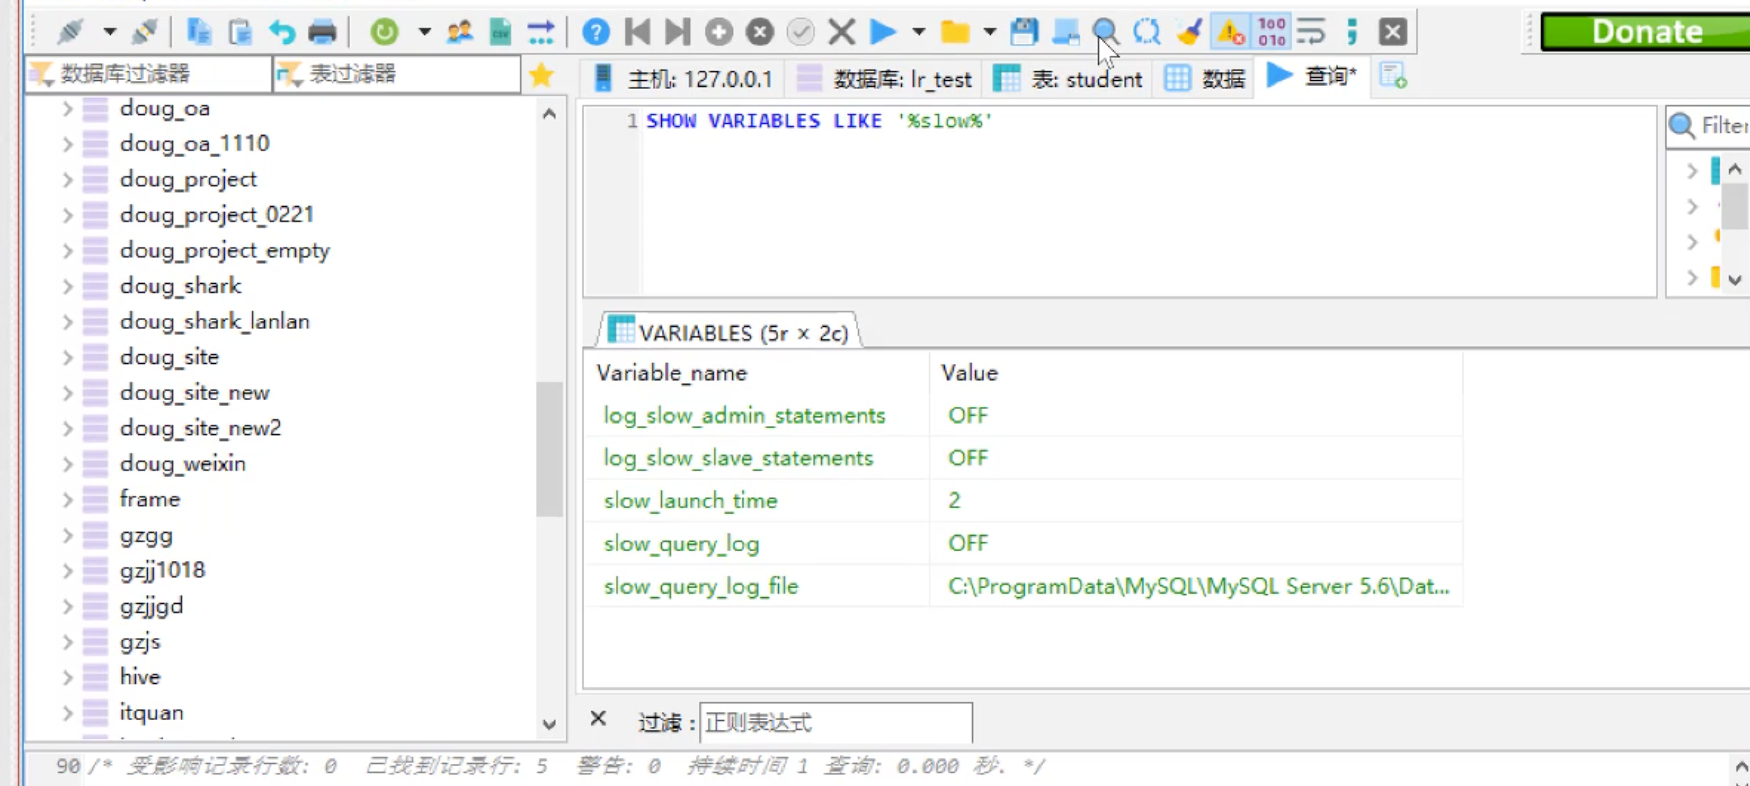The image size is (1750, 786).
Task: Click the find text magnifier icon
Action: (1105, 32)
